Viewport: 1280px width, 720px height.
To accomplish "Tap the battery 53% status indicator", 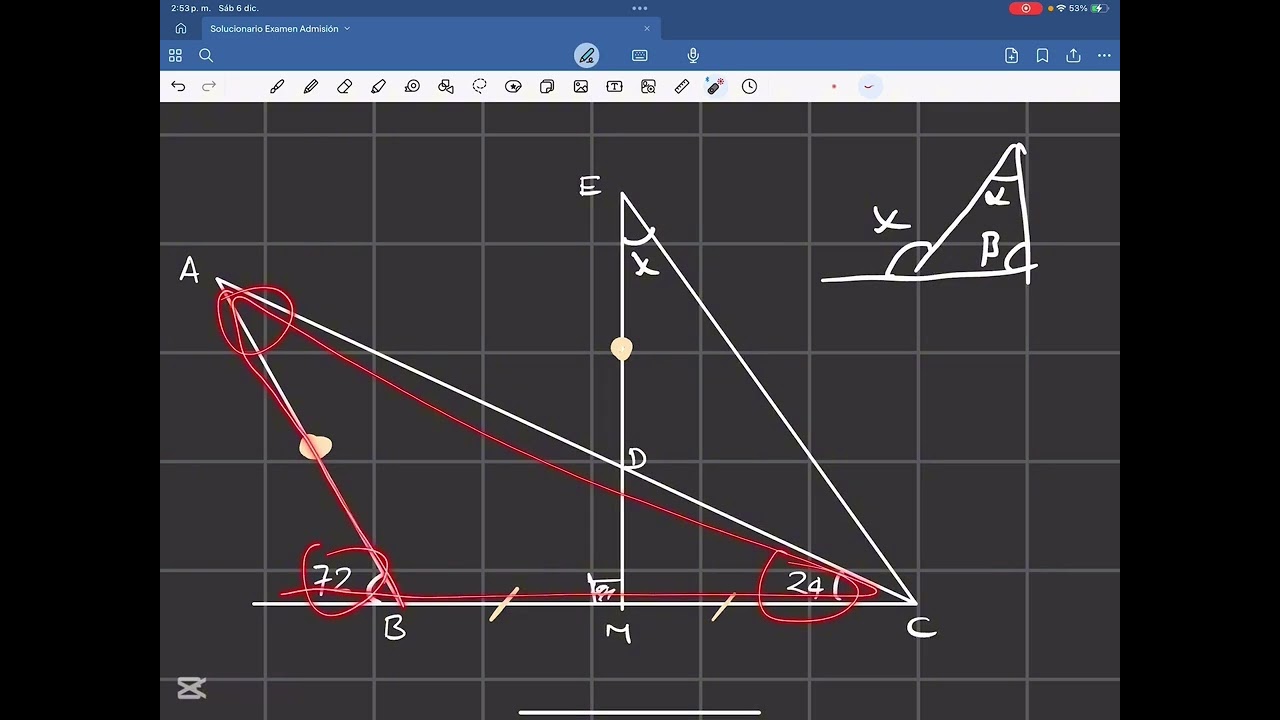I will coord(1089,8).
